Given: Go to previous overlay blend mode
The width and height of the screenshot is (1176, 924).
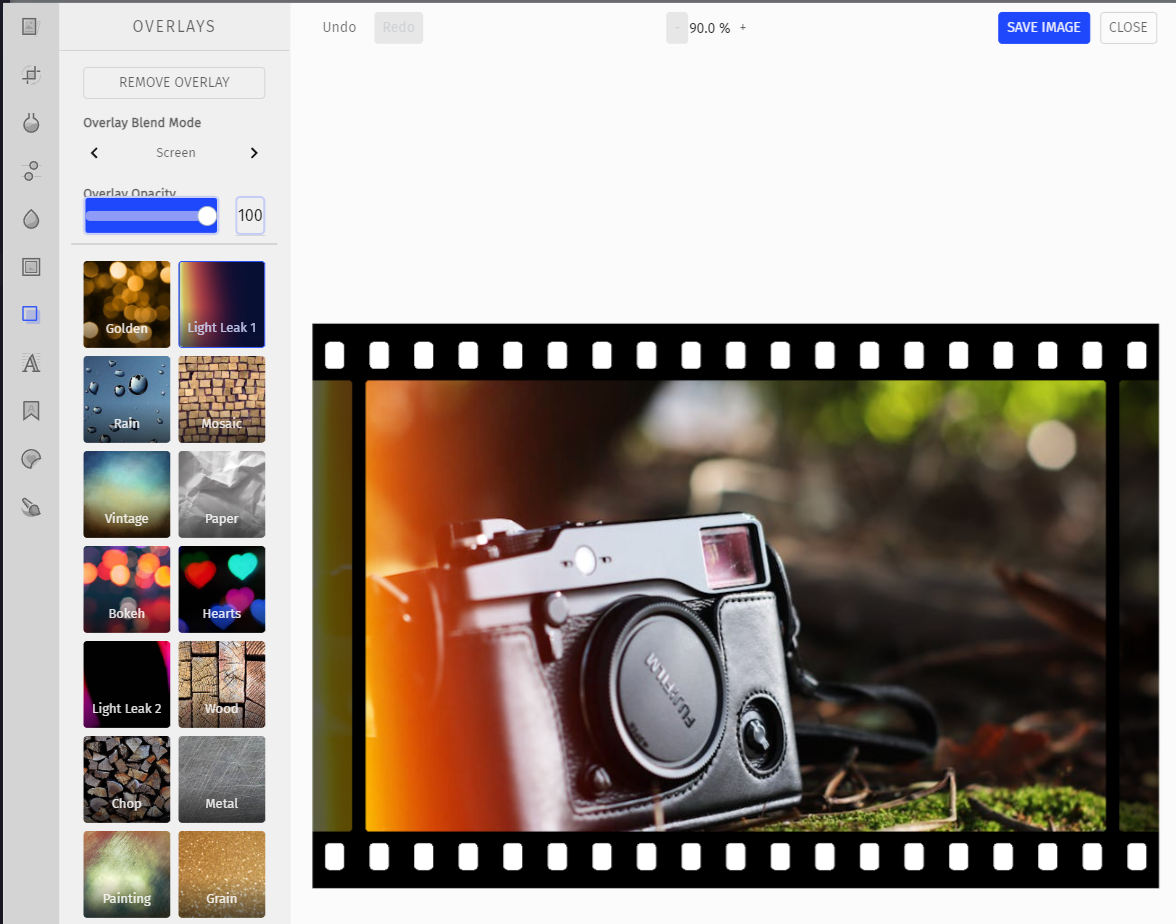Looking at the screenshot, I should (x=94, y=153).
